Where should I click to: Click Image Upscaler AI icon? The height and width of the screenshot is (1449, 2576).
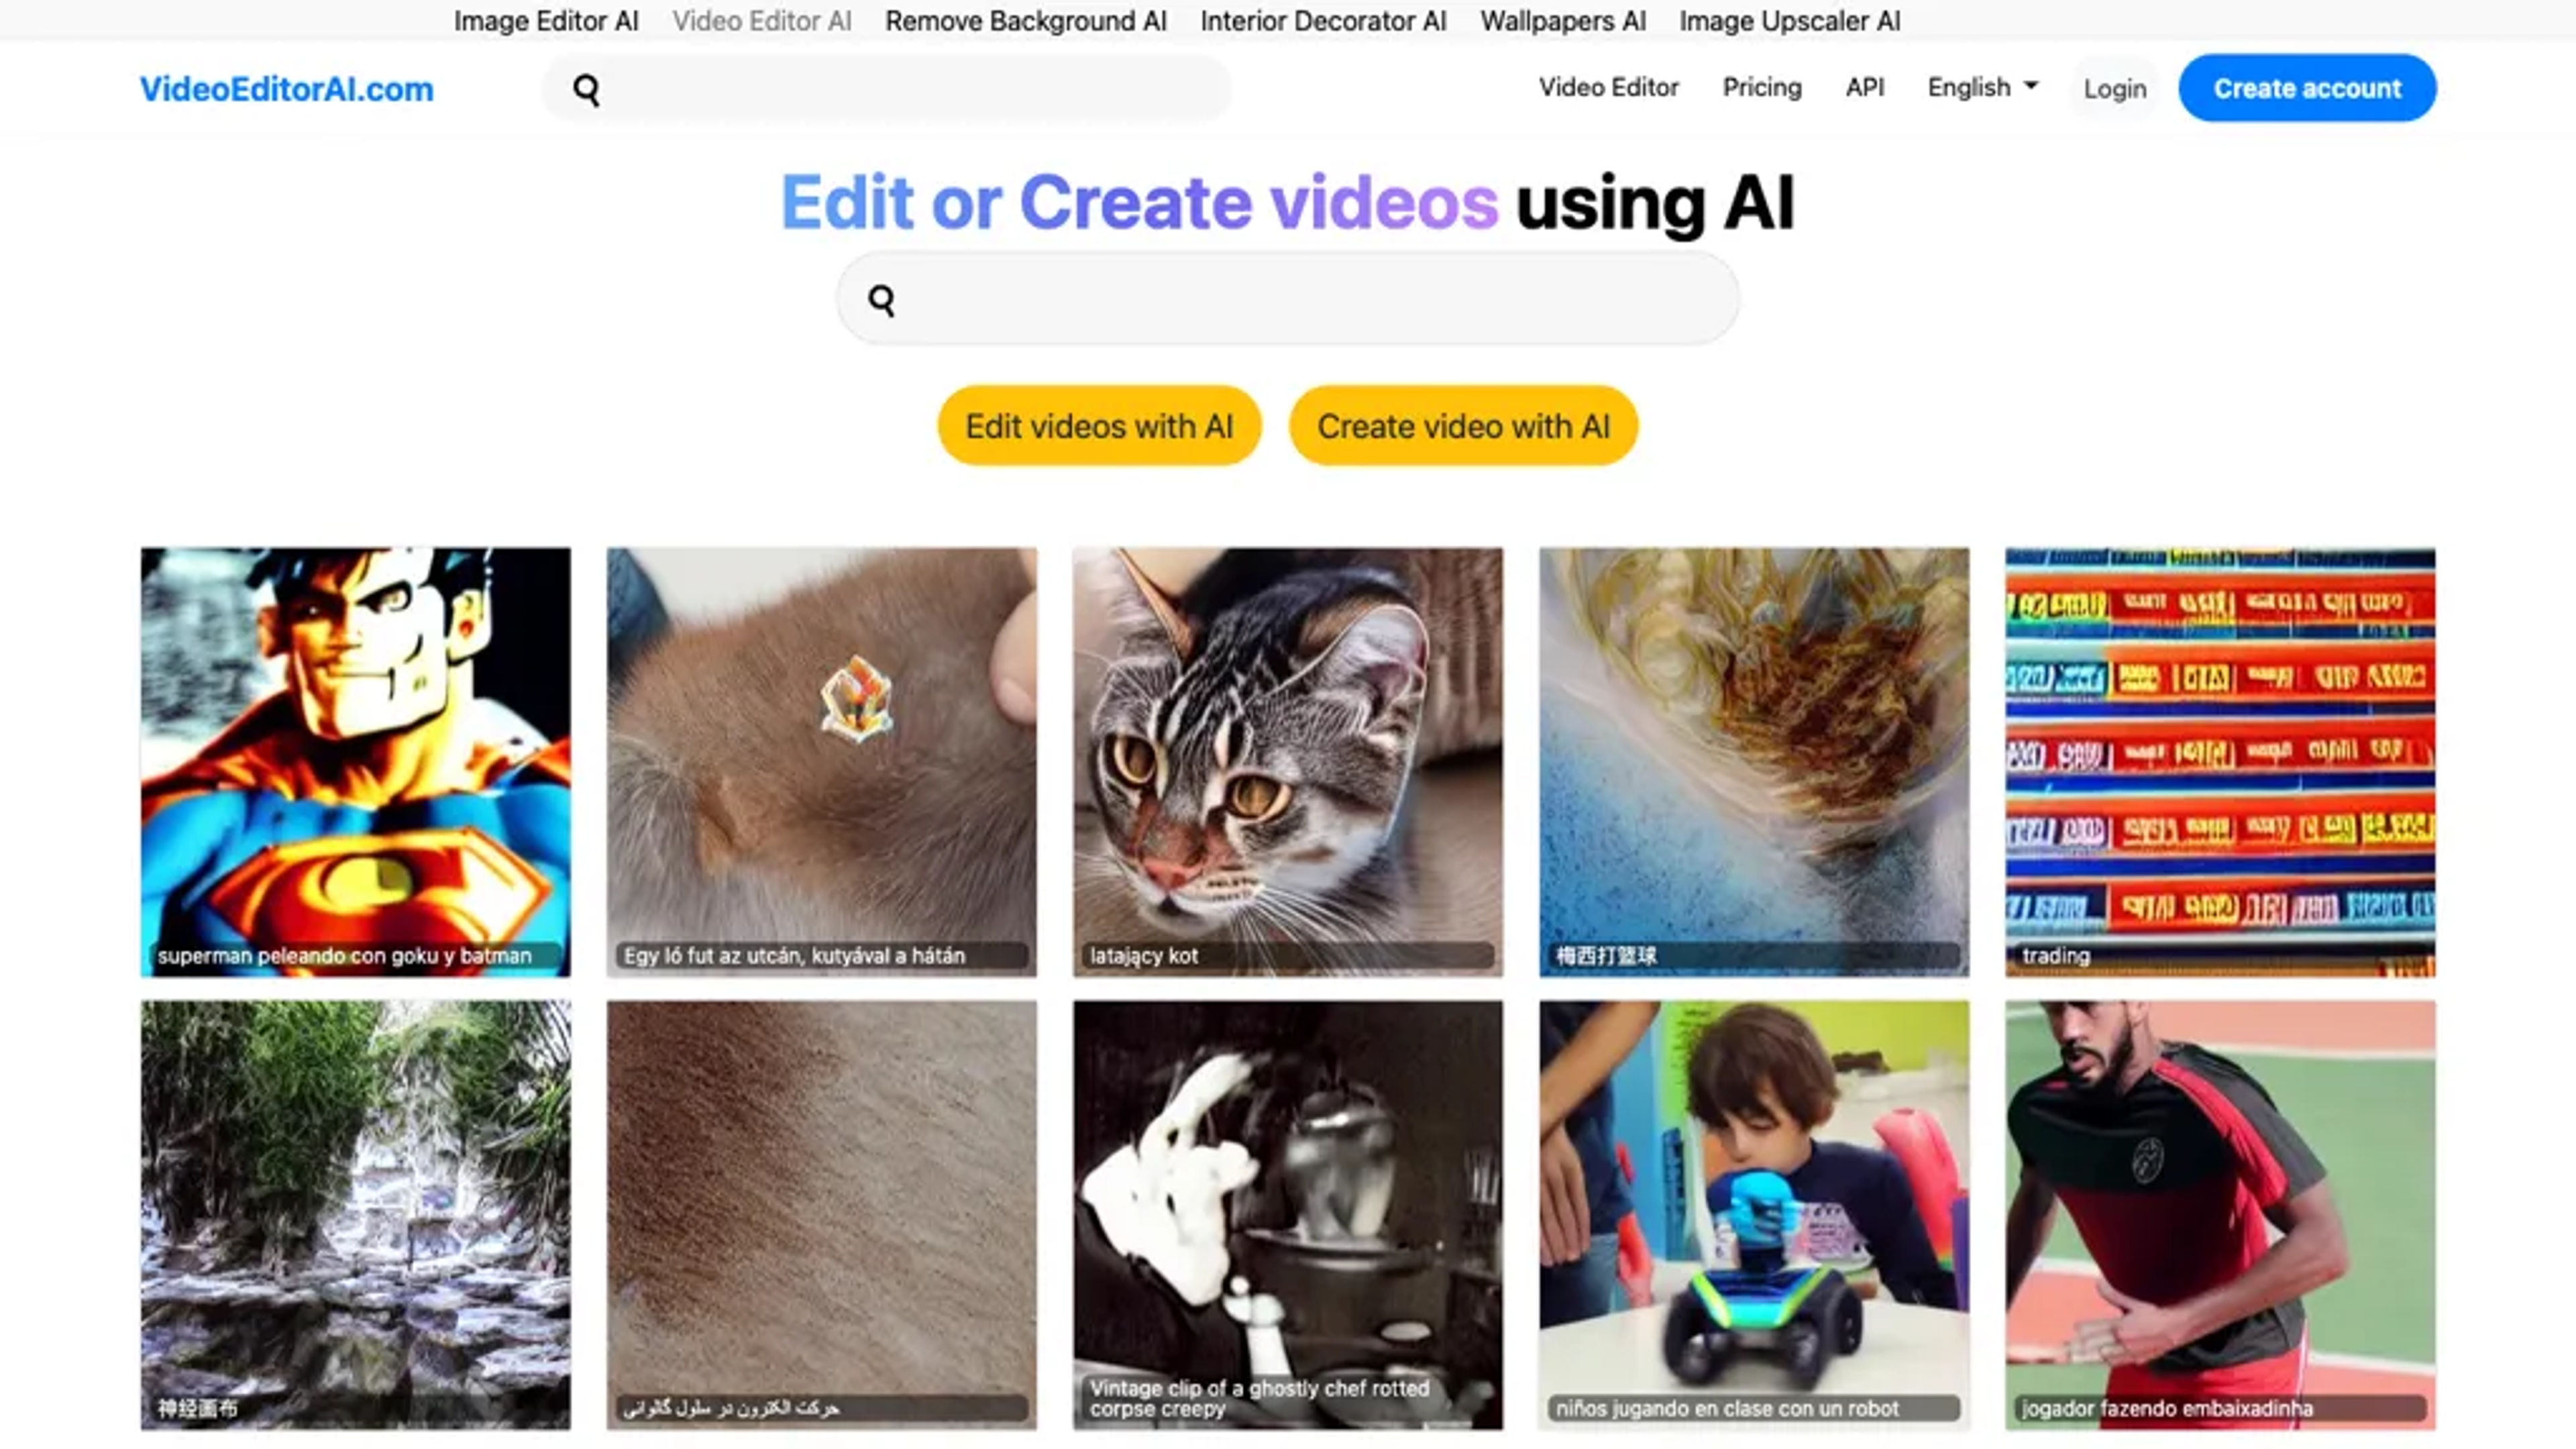1792,21
